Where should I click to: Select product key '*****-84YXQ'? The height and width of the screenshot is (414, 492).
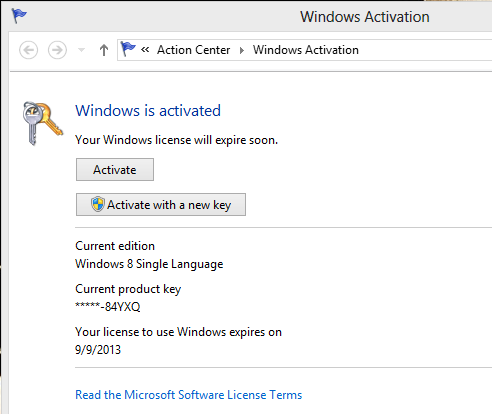108,306
